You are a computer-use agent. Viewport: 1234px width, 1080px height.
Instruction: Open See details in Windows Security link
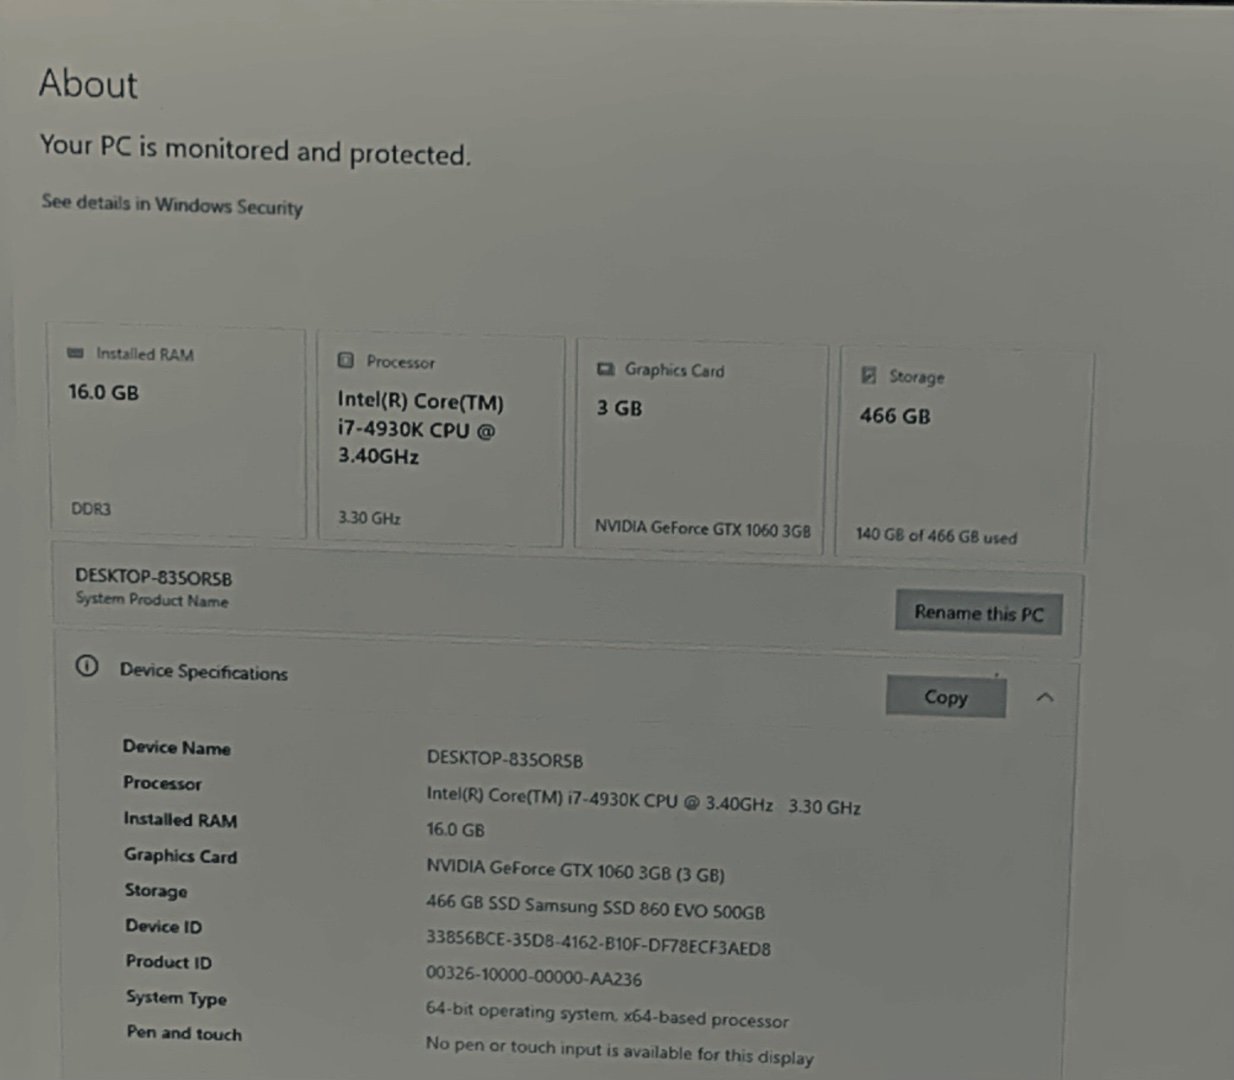[x=172, y=204]
